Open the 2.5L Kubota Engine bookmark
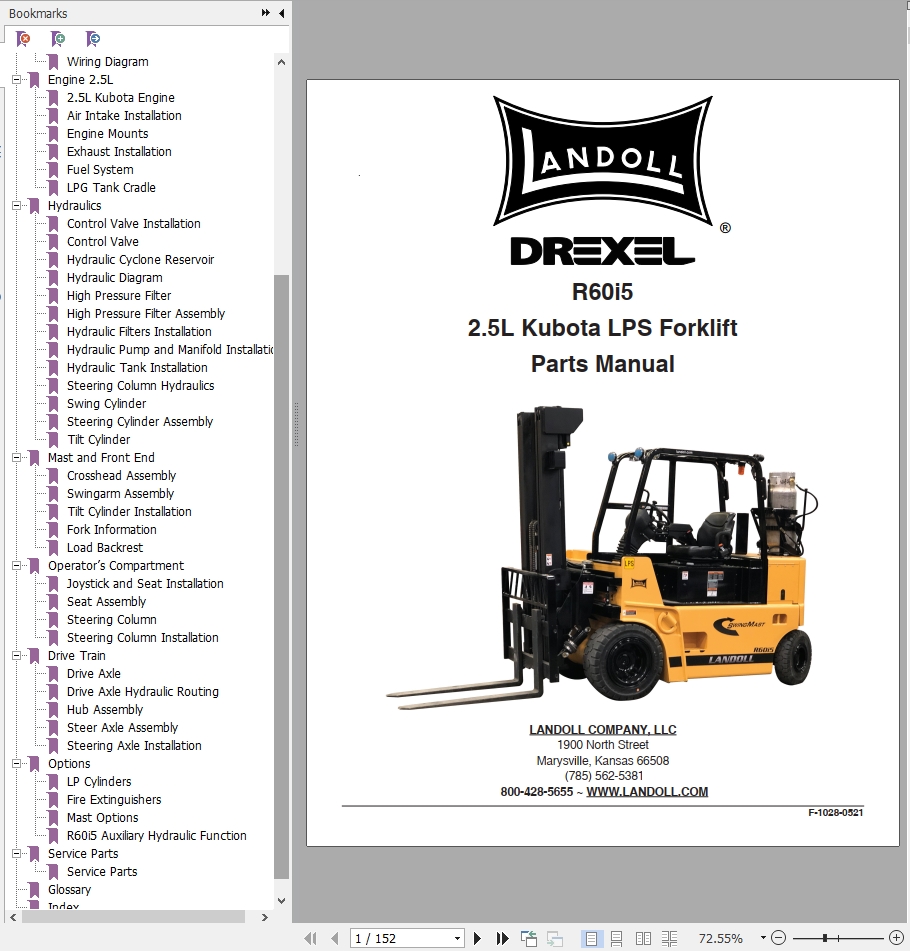 point(121,98)
